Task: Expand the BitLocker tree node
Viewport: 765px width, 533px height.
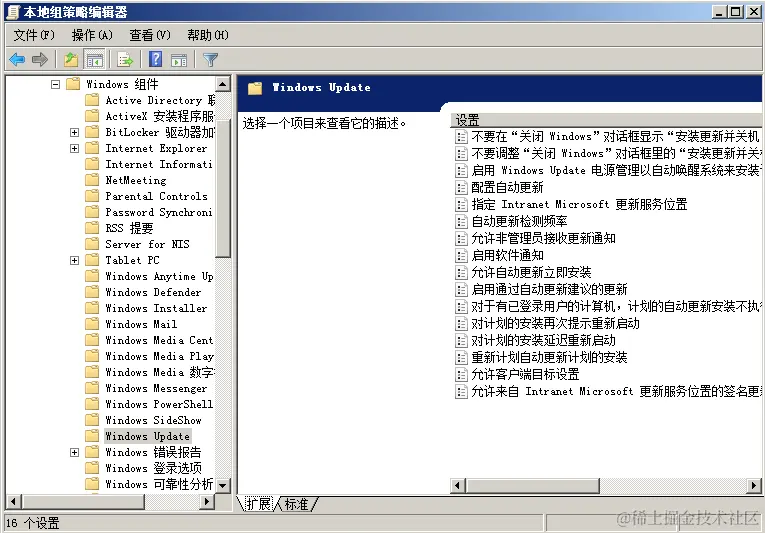Action: tap(74, 132)
